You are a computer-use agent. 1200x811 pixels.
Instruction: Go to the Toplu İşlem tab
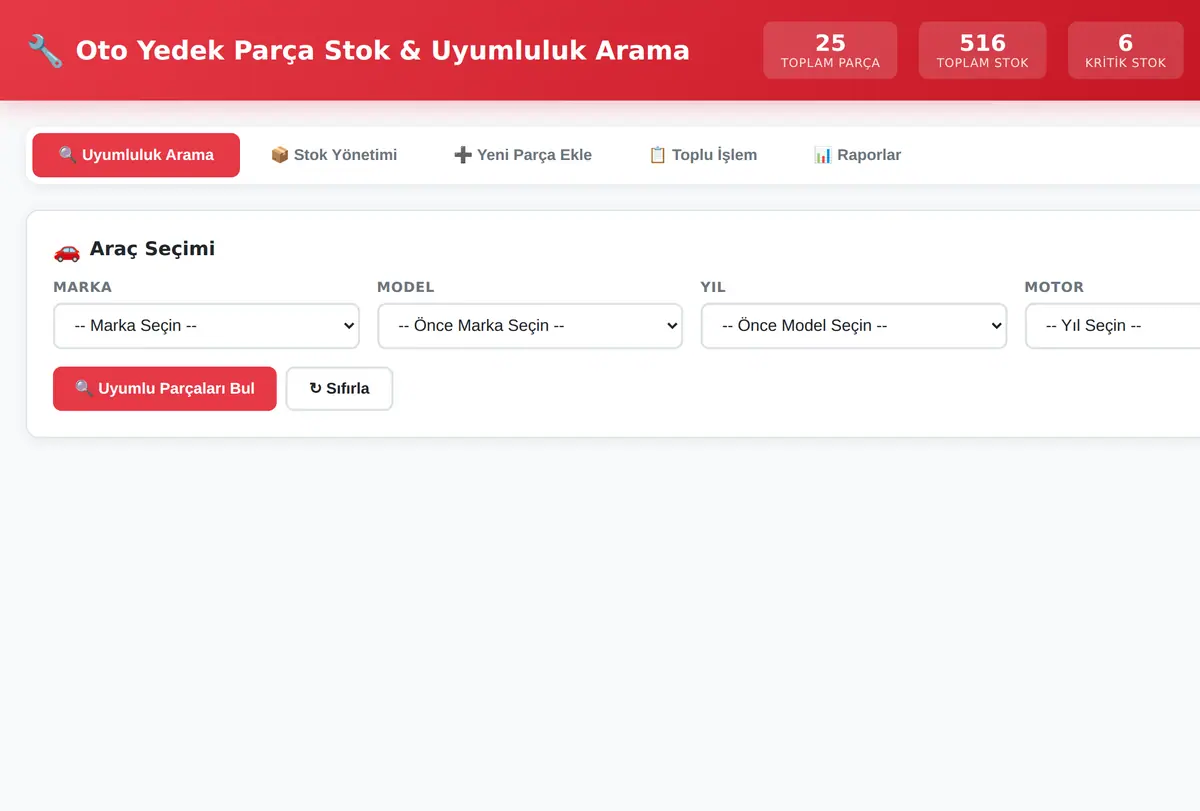[703, 155]
